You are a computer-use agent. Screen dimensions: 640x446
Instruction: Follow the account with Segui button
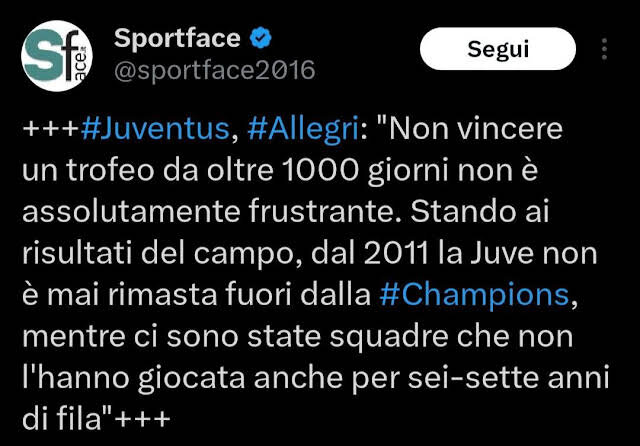pyautogui.click(x=498, y=49)
